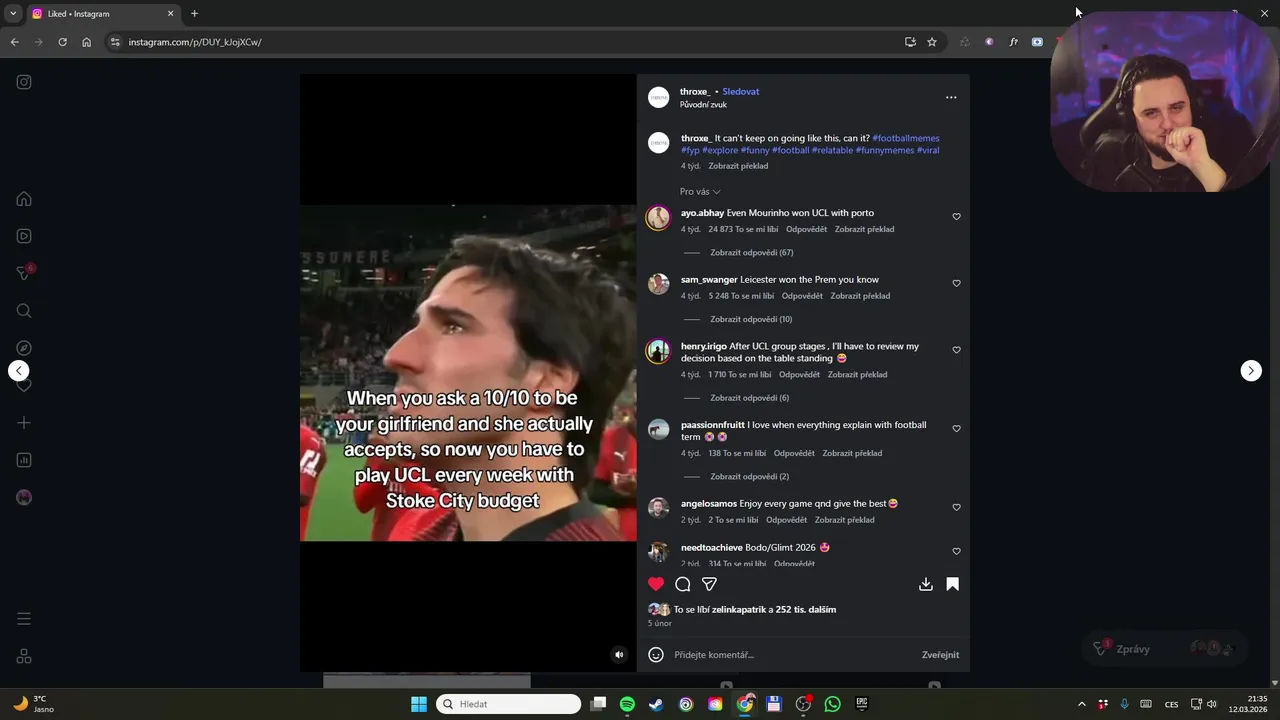Viewport: 1280px width, 720px height.
Task: Like needtoachieve comment with heart
Action: pyautogui.click(x=956, y=552)
